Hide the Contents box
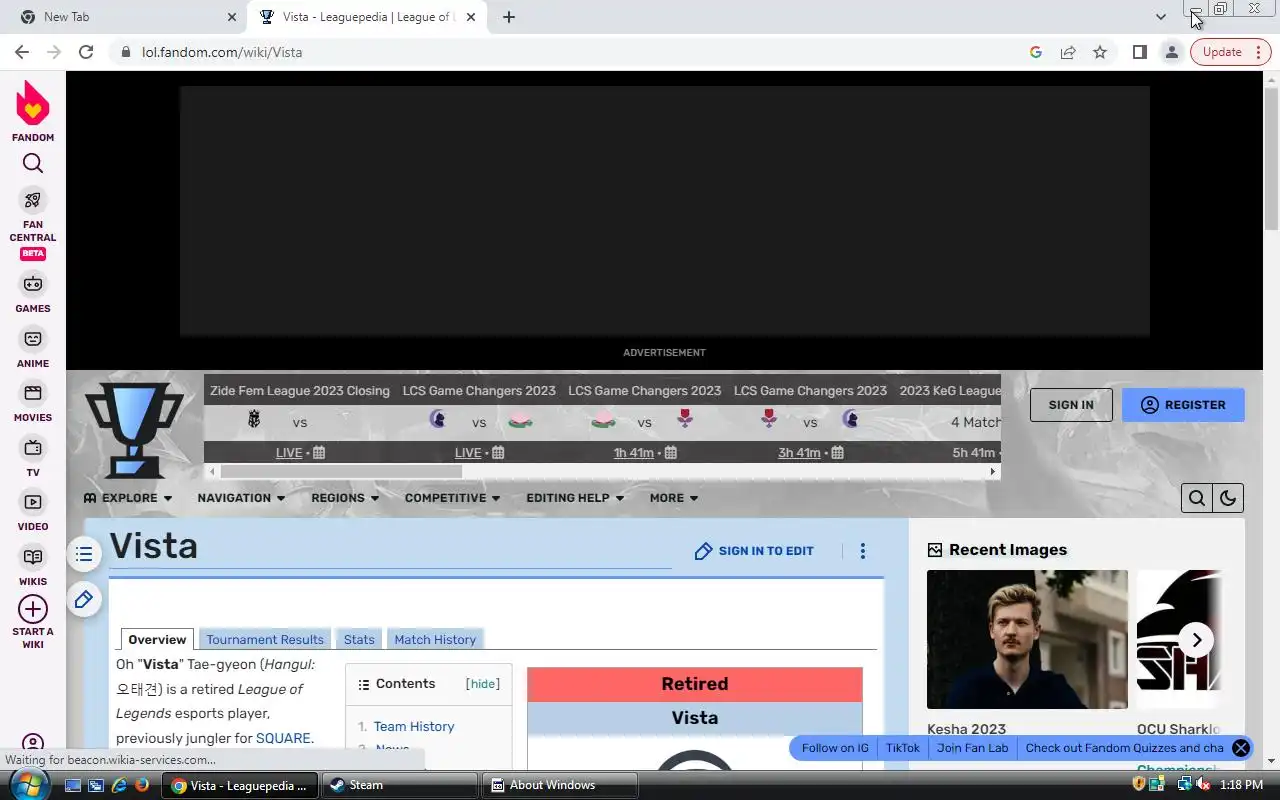The image size is (1280, 800). 483,684
